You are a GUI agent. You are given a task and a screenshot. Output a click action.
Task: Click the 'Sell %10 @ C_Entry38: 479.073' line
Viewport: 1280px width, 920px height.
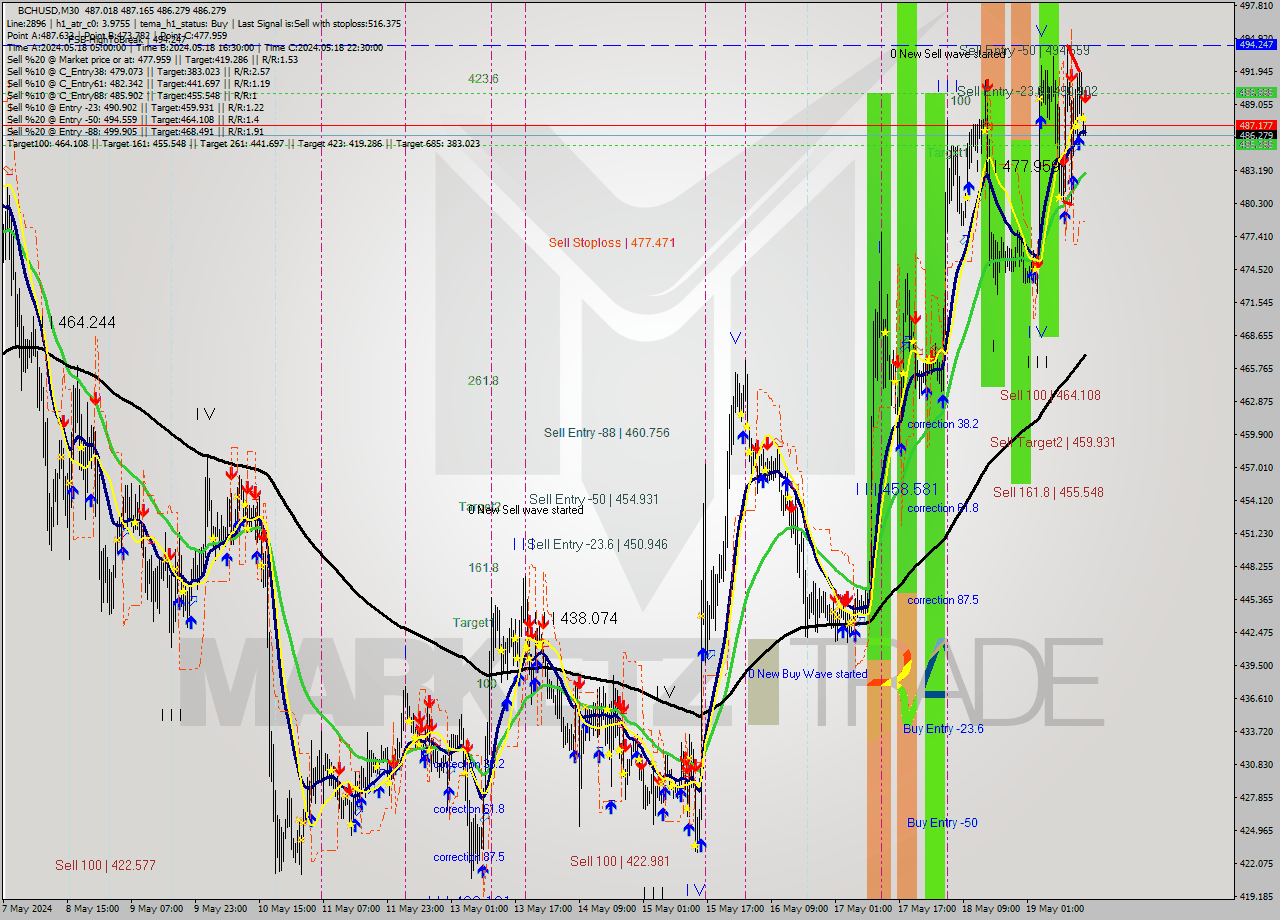[x=138, y=71]
